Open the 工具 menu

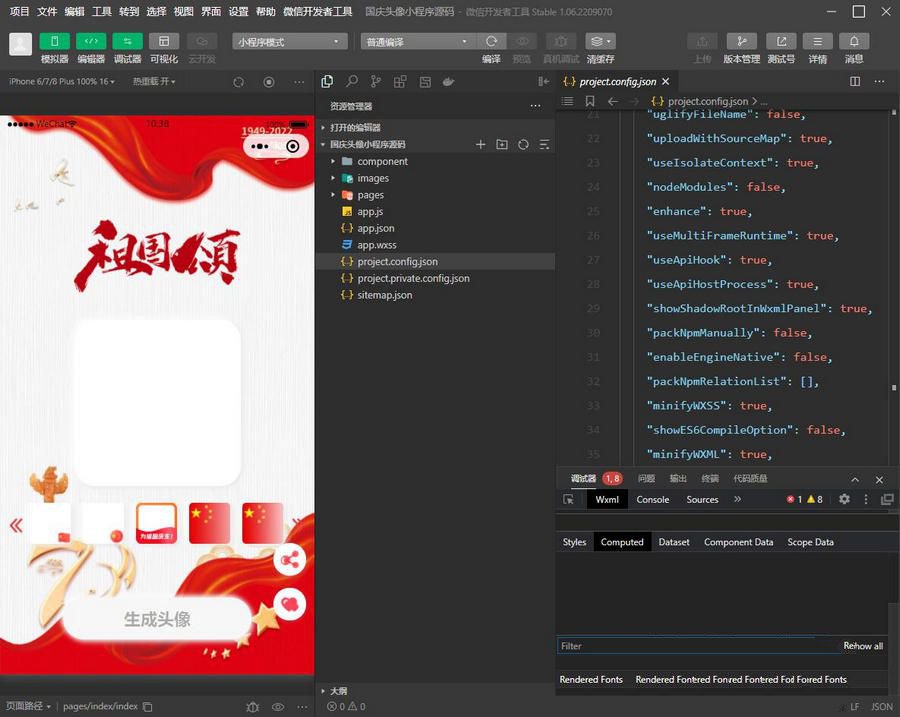pos(101,12)
